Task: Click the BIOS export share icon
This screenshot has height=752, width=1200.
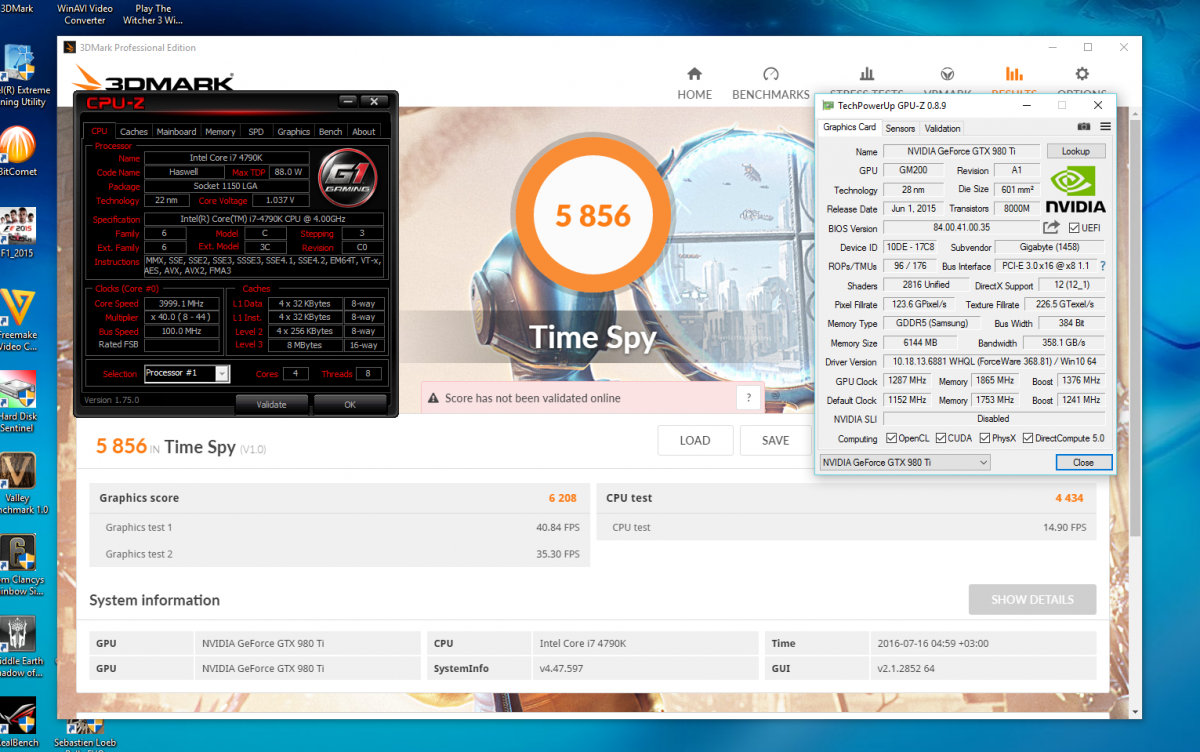Action: pos(1051,228)
